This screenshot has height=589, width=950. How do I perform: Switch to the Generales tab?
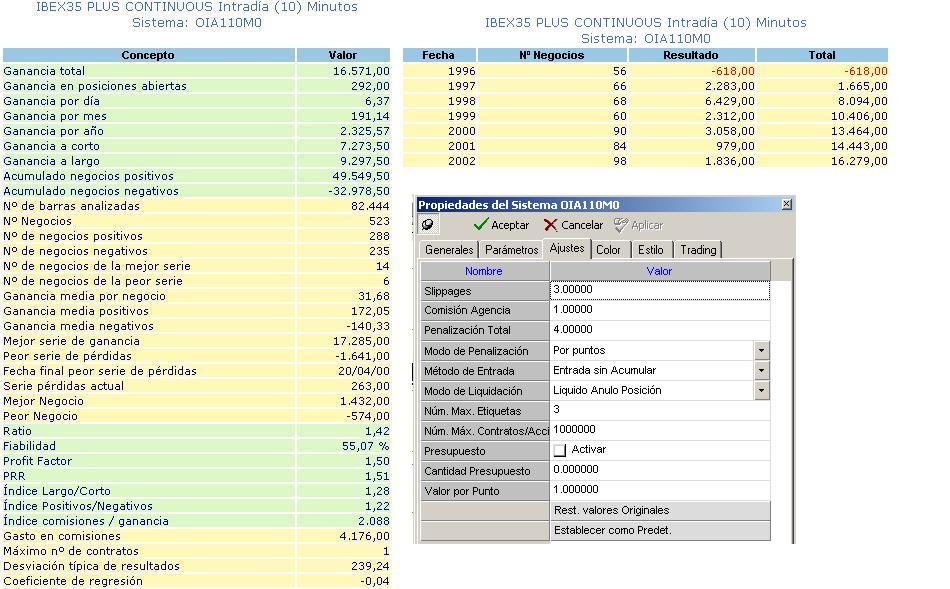click(x=449, y=250)
